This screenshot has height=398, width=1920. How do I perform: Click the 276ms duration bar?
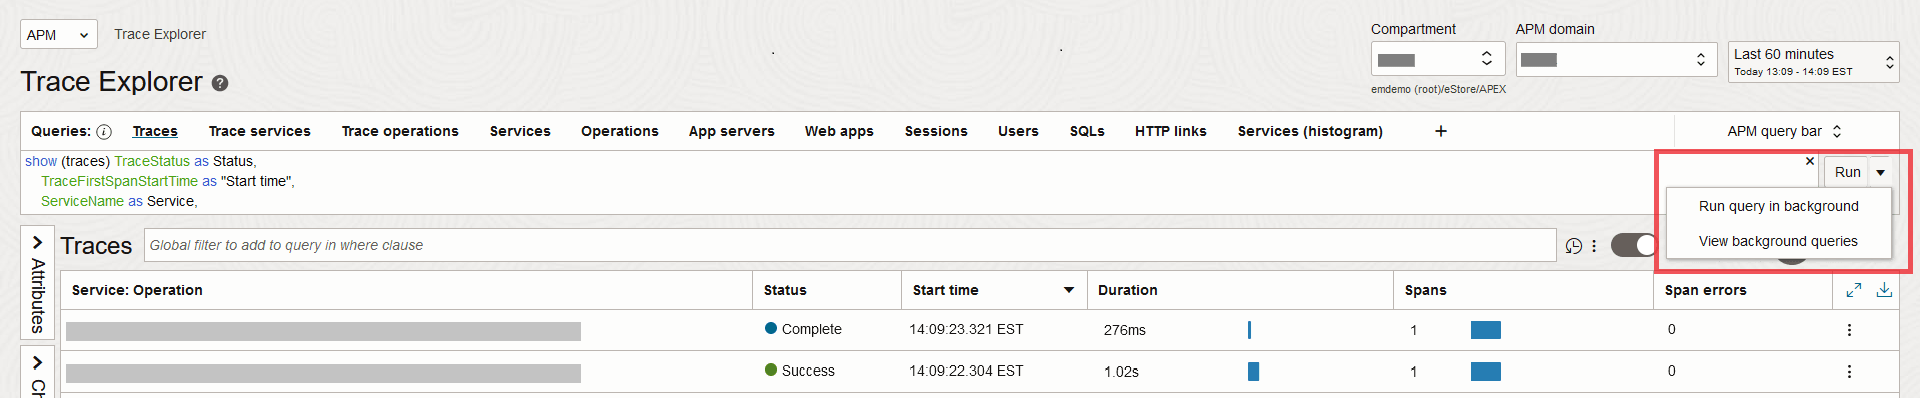click(1249, 330)
